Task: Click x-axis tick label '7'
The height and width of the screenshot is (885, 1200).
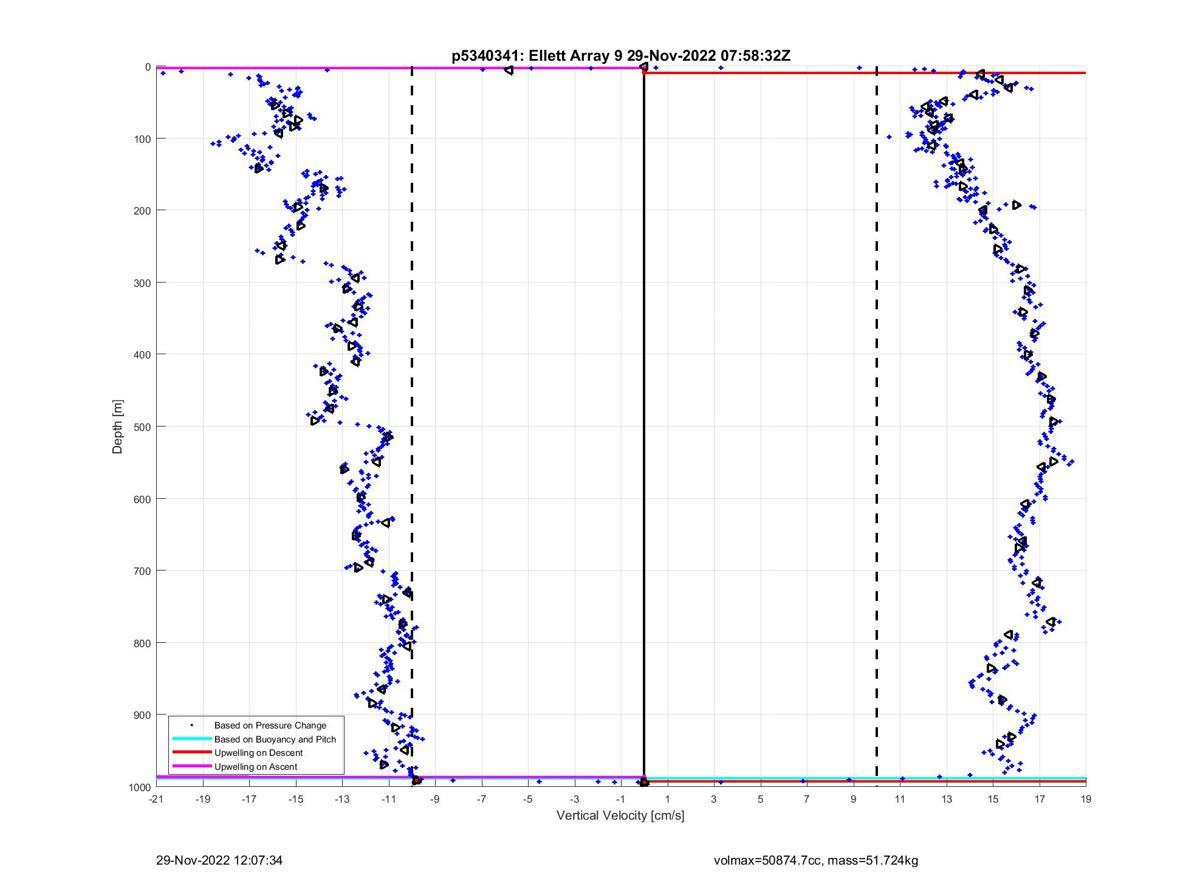Action: click(807, 800)
